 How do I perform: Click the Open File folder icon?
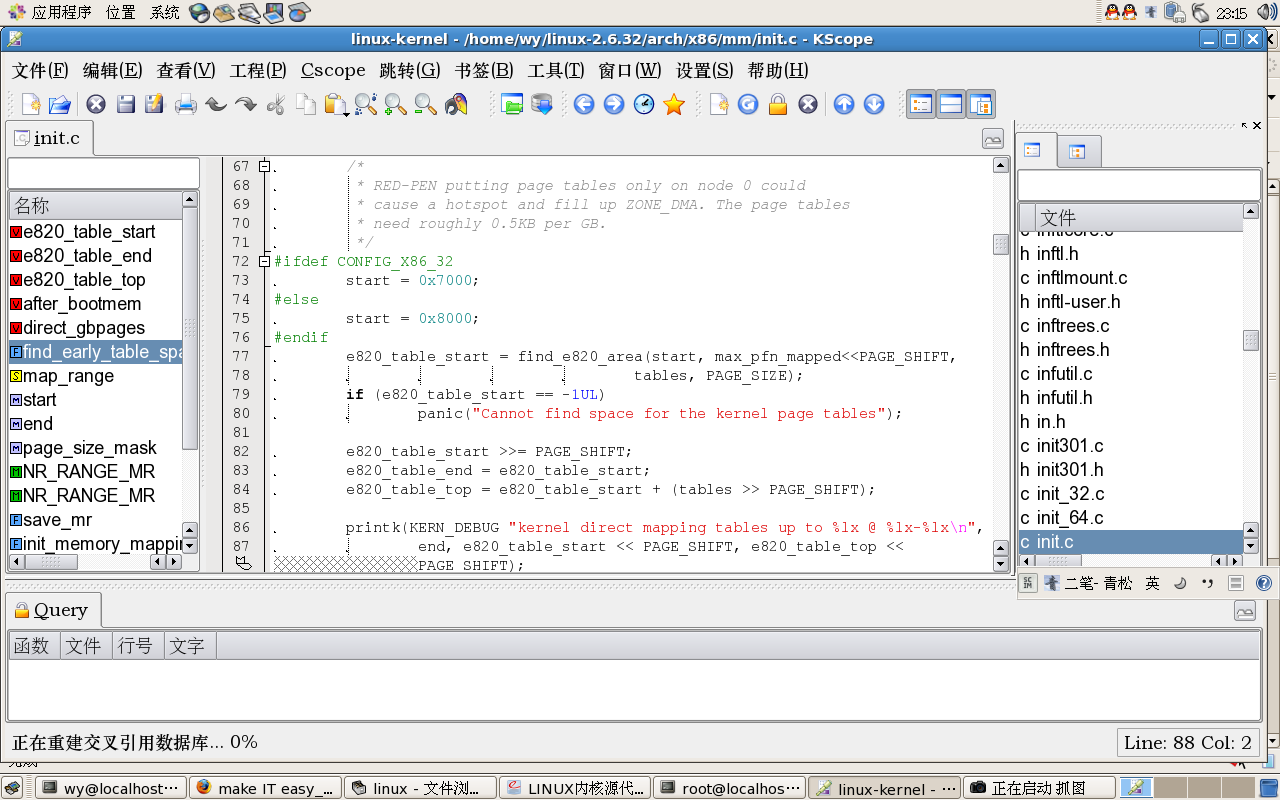[60, 104]
